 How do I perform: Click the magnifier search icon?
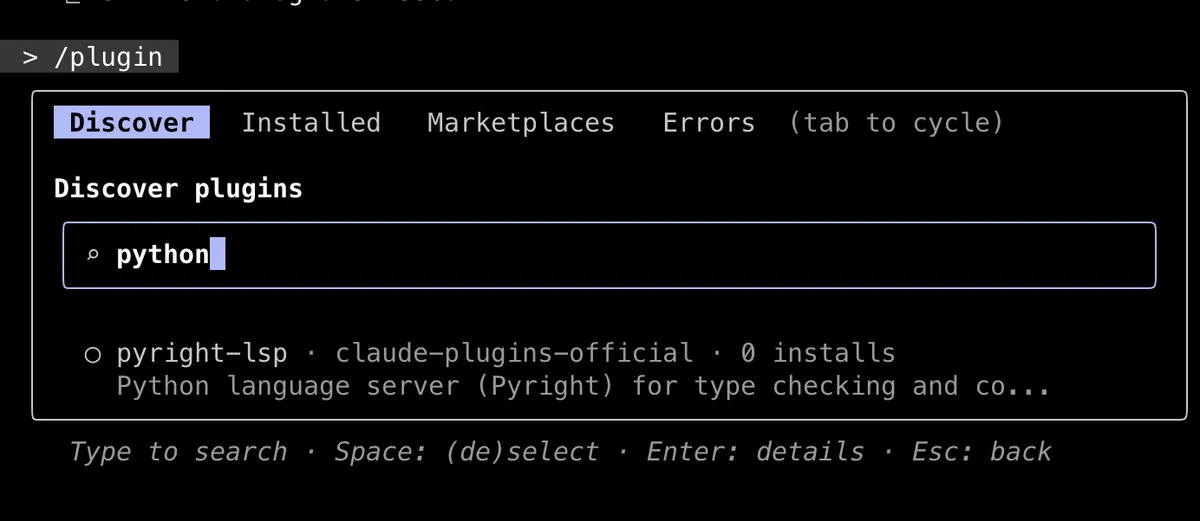coord(92,256)
